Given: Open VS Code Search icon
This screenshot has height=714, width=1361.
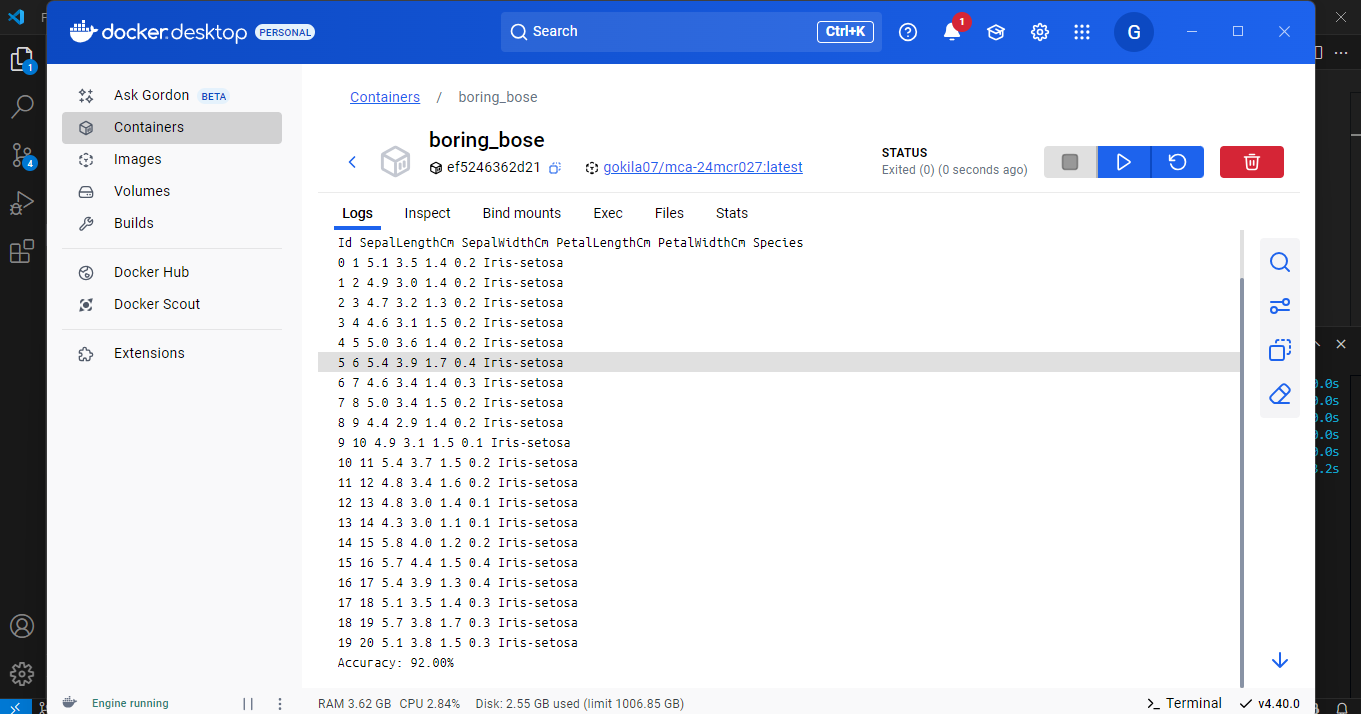Looking at the screenshot, I should (22, 106).
